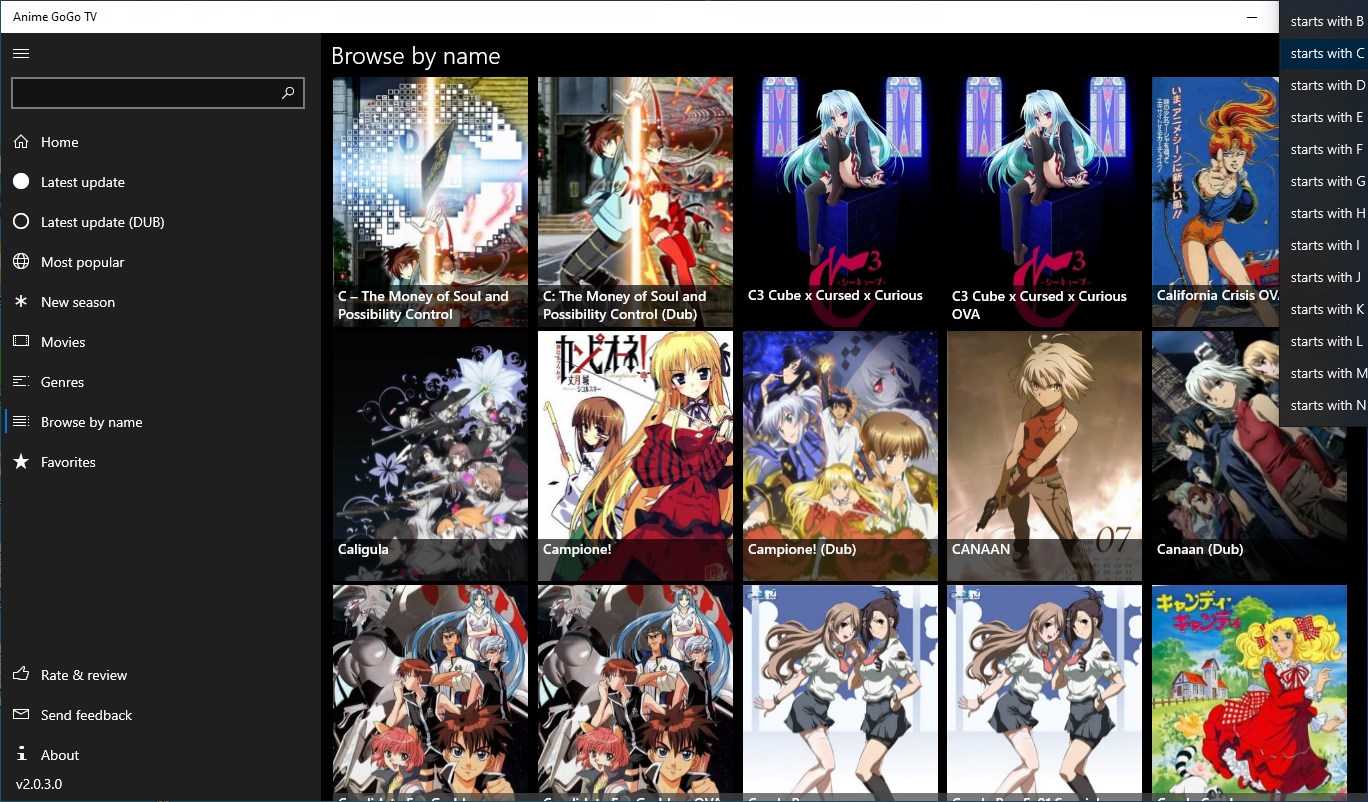Choose 'starts with K' filter
The width and height of the screenshot is (1368, 802).
tap(1324, 309)
